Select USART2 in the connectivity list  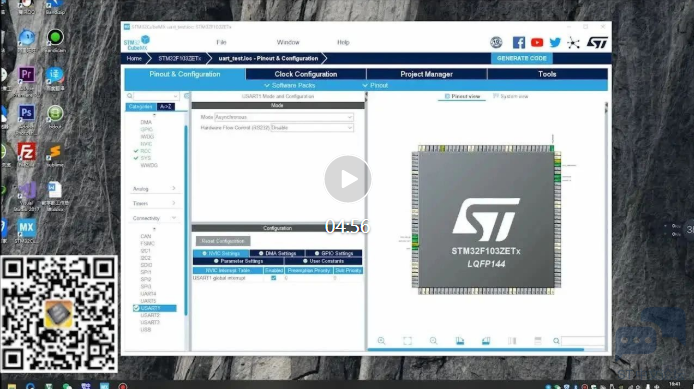[x=150, y=315]
